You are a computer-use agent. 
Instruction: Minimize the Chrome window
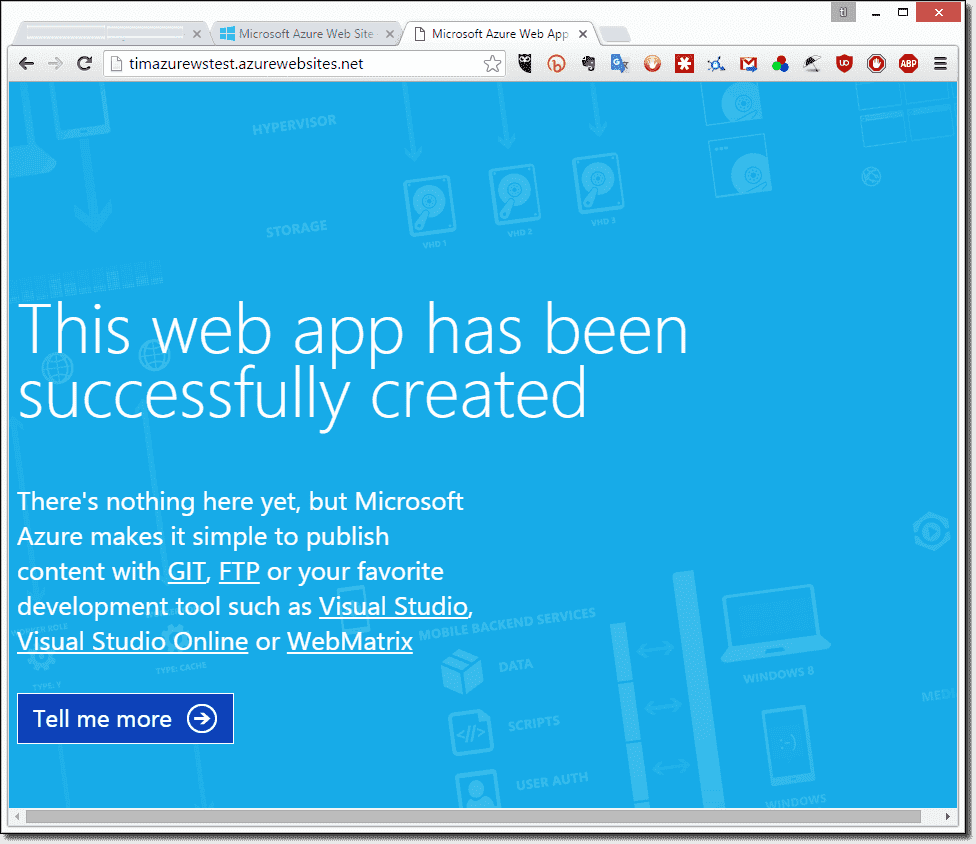click(x=876, y=12)
